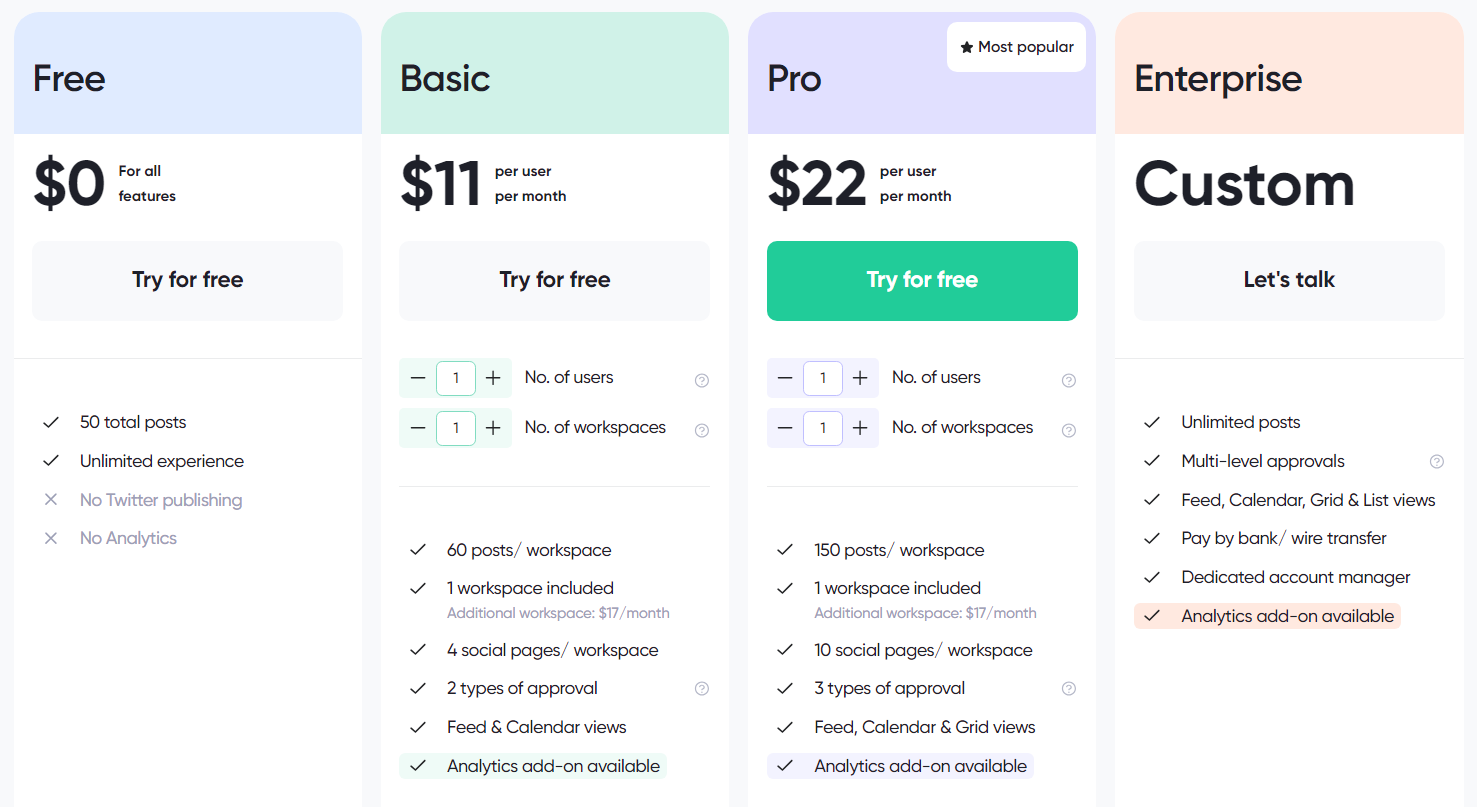The width and height of the screenshot is (1477, 807).
Task: Click the X beside No Twitter publishing
Action: point(51,499)
